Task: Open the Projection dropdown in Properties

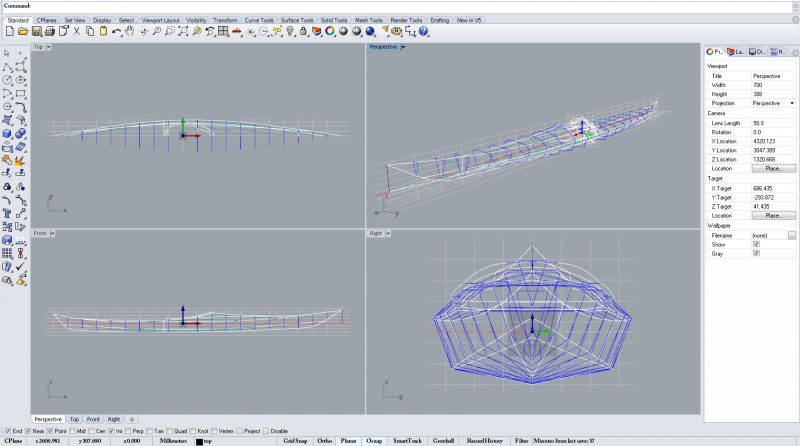Action: (792, 103)
